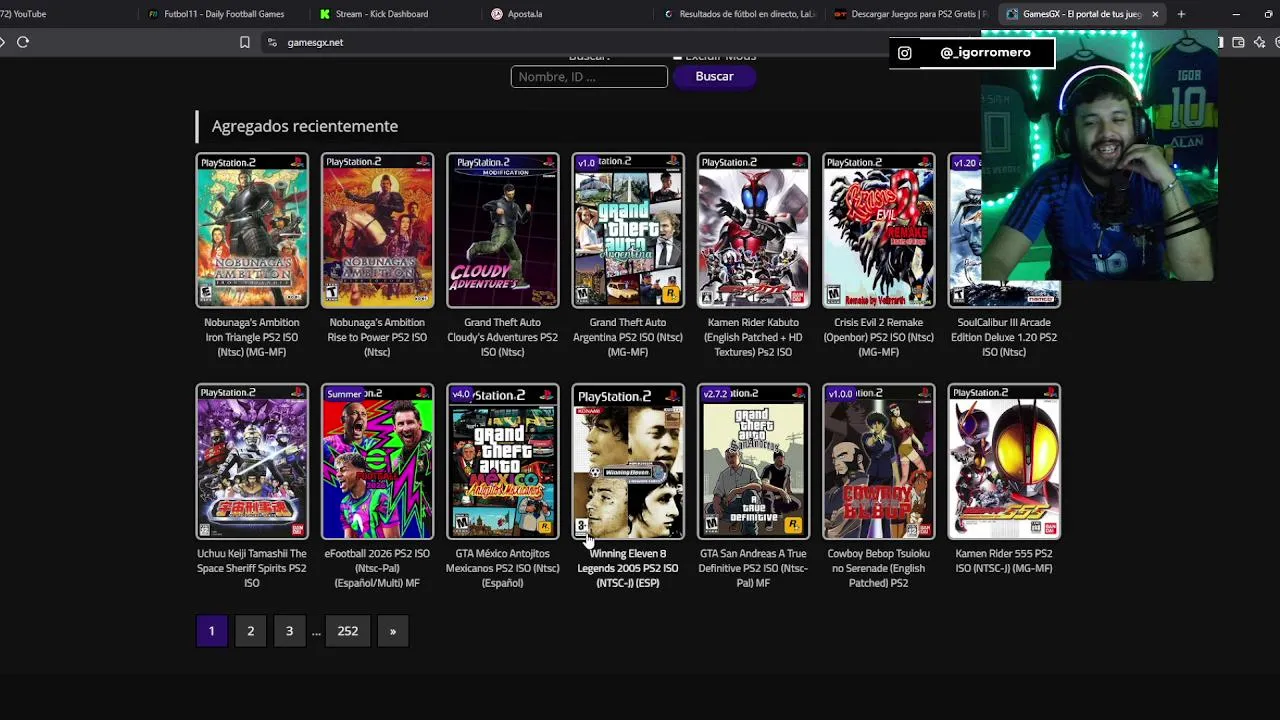Open eFootball 2026 Summer cover image
The height and width of the screenshot is (720, 1280).
(377, 462)
